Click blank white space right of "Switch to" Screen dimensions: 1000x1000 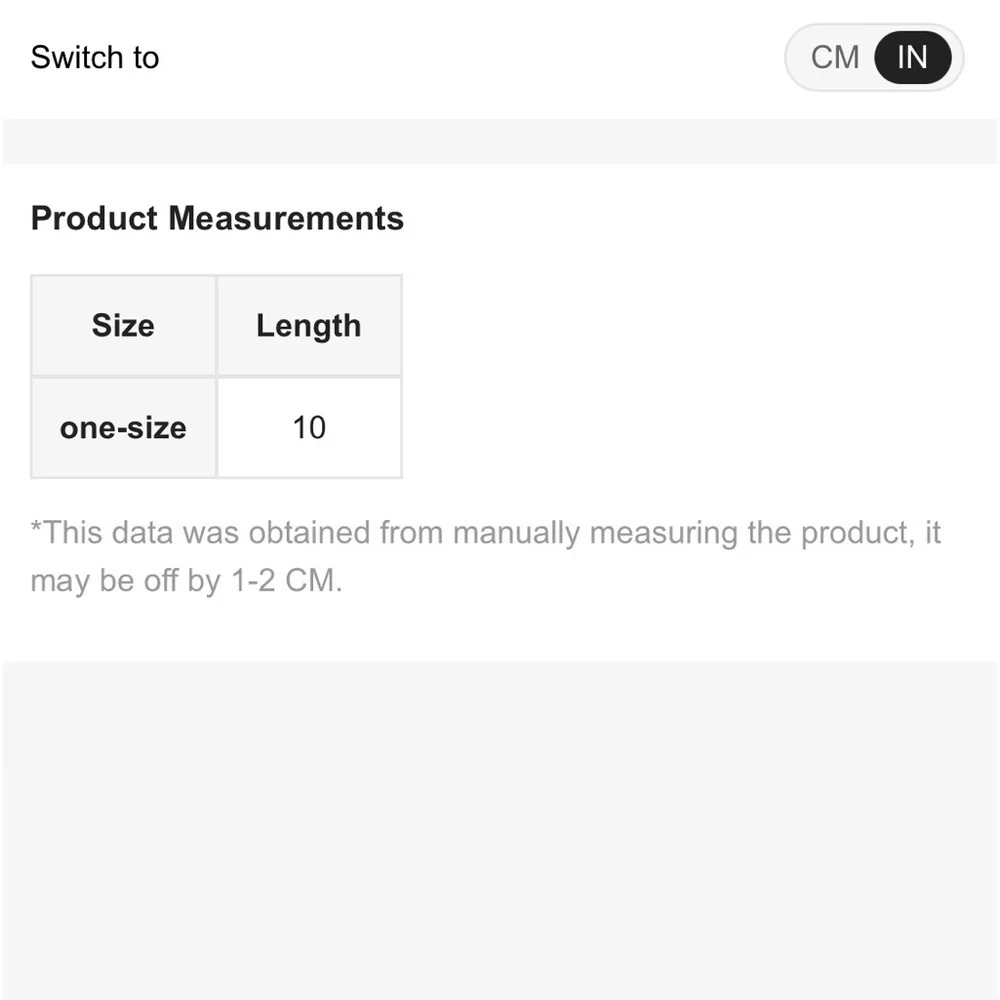(x=470, y=58)
